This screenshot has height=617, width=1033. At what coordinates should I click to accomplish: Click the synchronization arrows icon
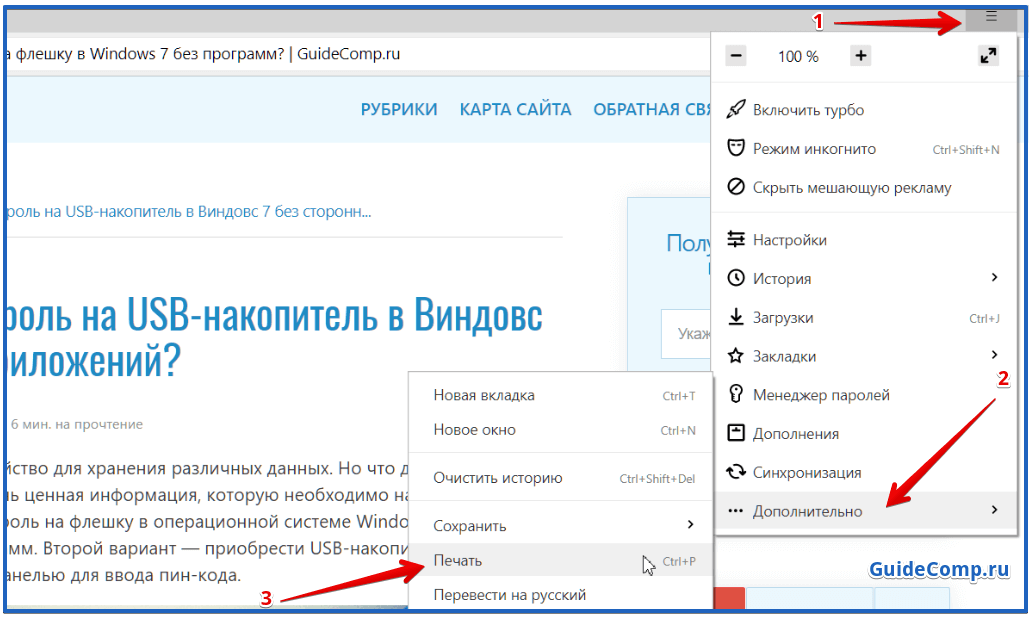pos(736,471)
